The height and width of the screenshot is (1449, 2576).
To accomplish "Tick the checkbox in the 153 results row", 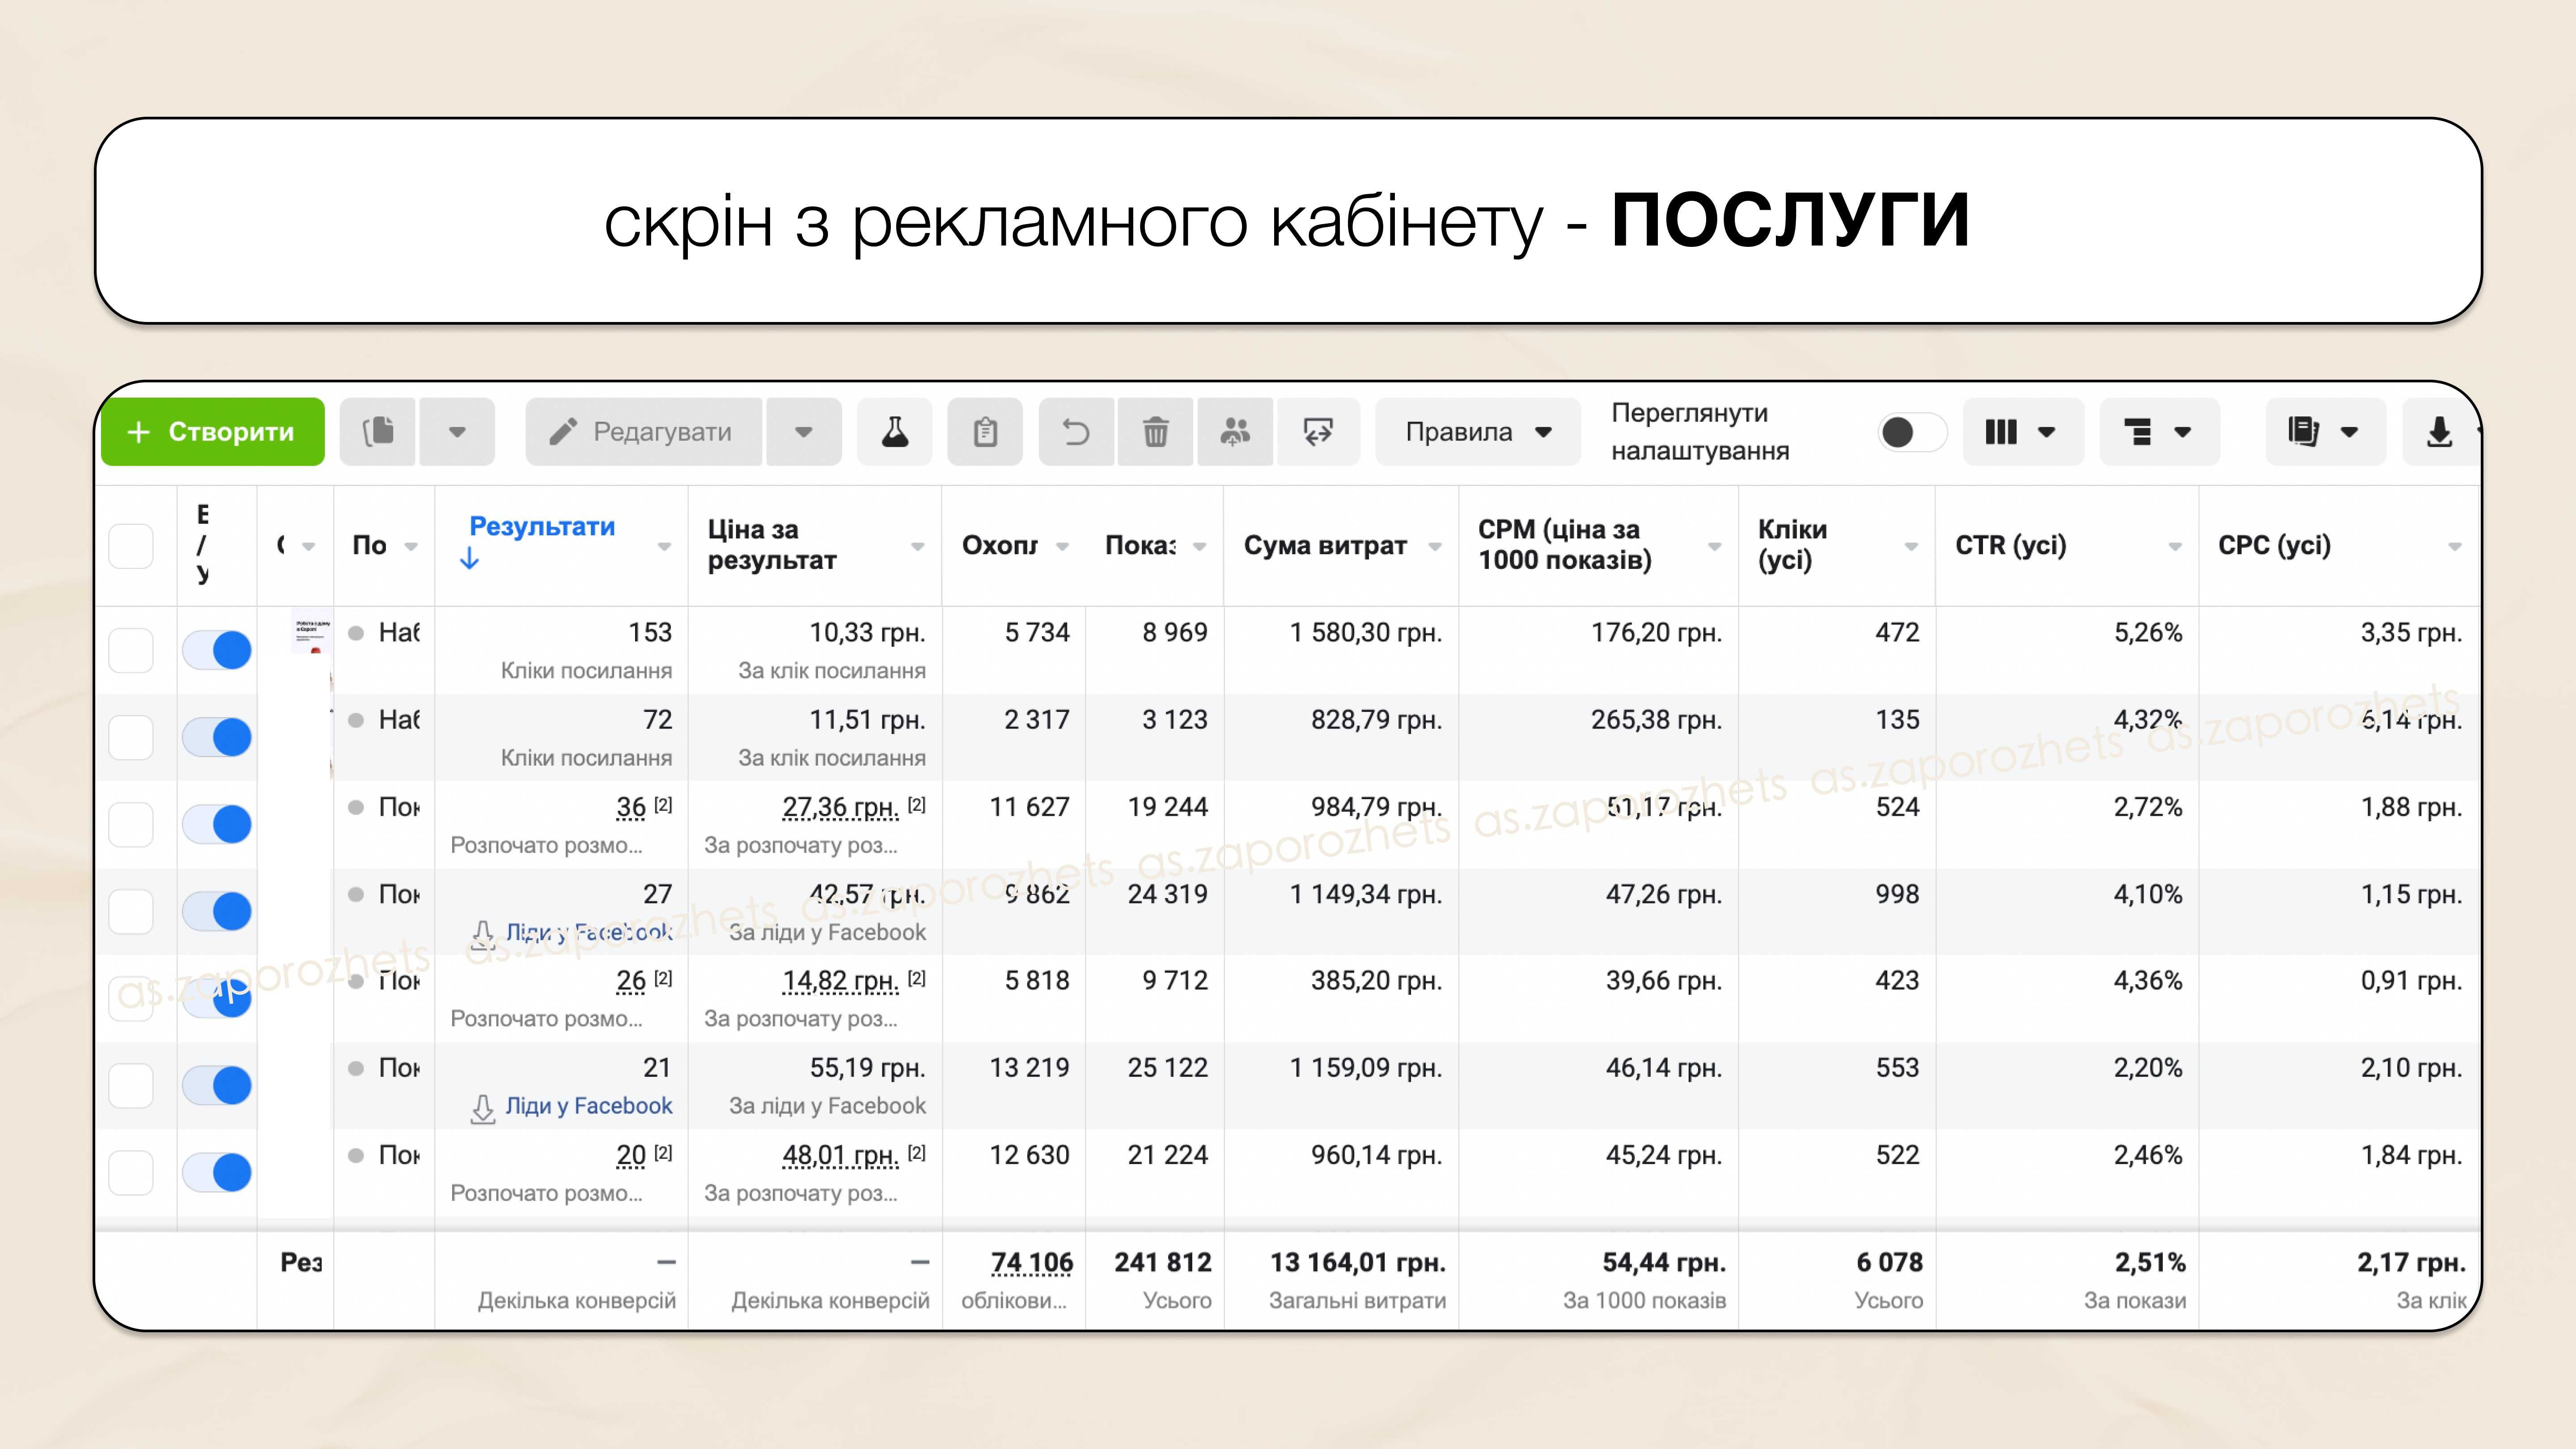I will click(131, 651).
